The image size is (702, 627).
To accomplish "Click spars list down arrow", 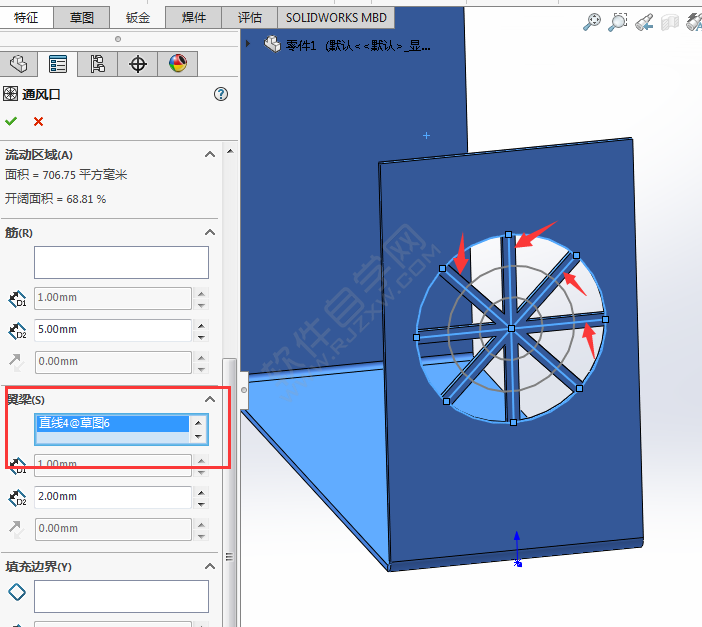I will 198,436.
